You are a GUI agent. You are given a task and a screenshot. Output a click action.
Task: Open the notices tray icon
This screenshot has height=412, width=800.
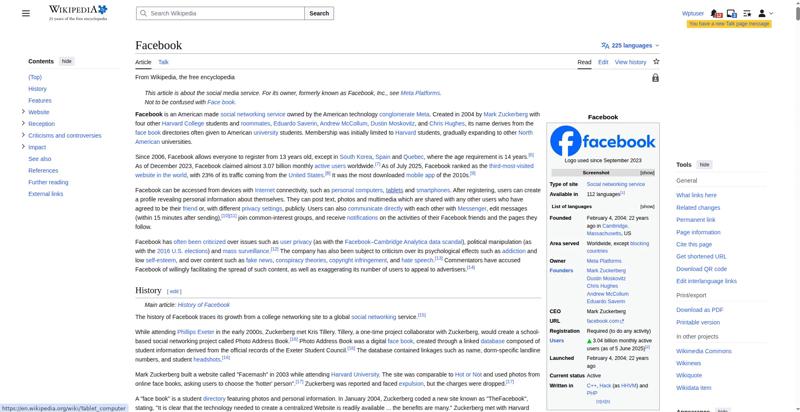point(732,13)
